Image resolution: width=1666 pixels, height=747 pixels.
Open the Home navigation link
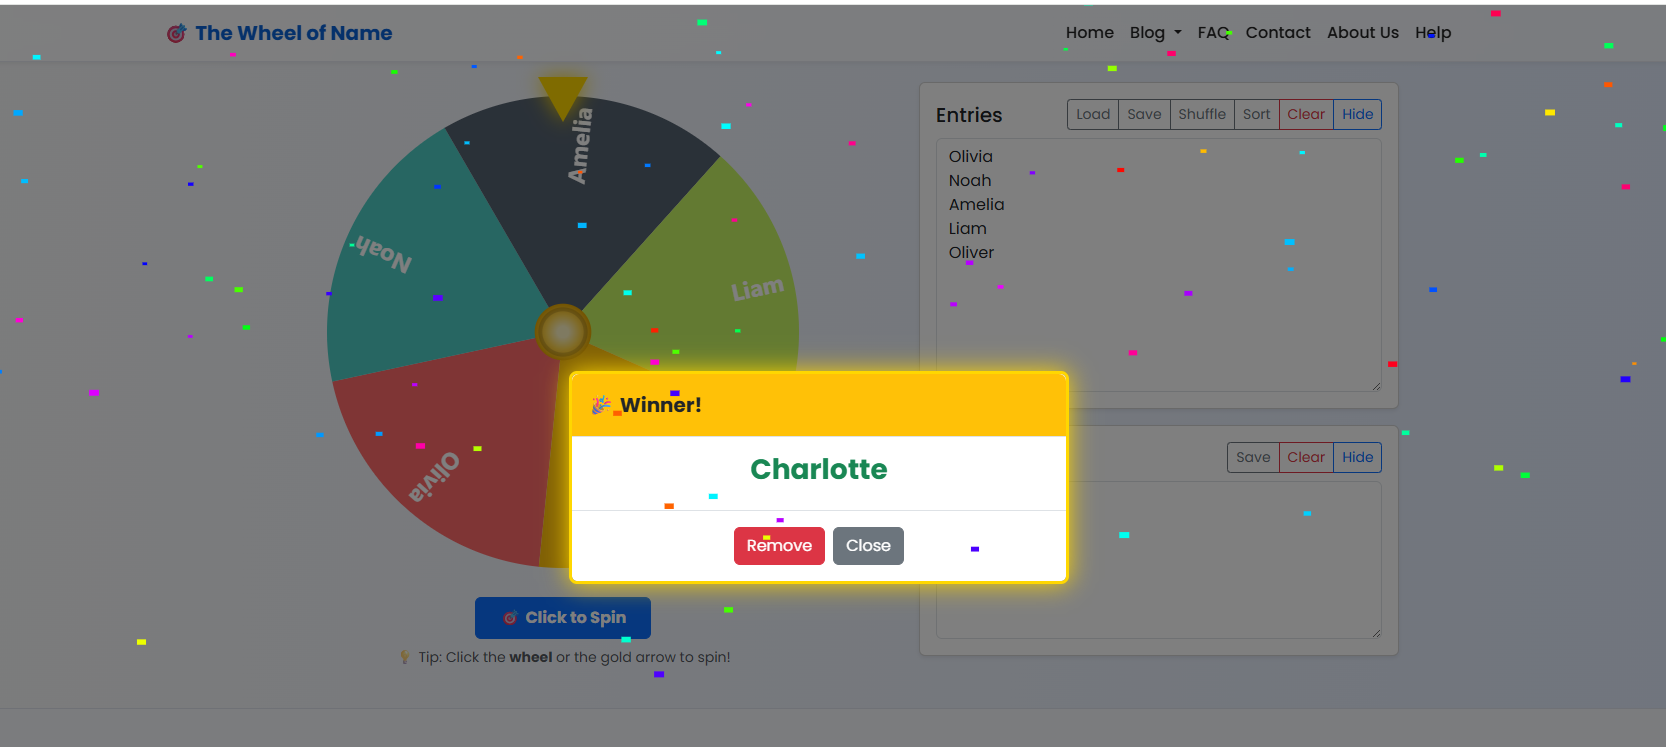click(x=1089, y=33)
